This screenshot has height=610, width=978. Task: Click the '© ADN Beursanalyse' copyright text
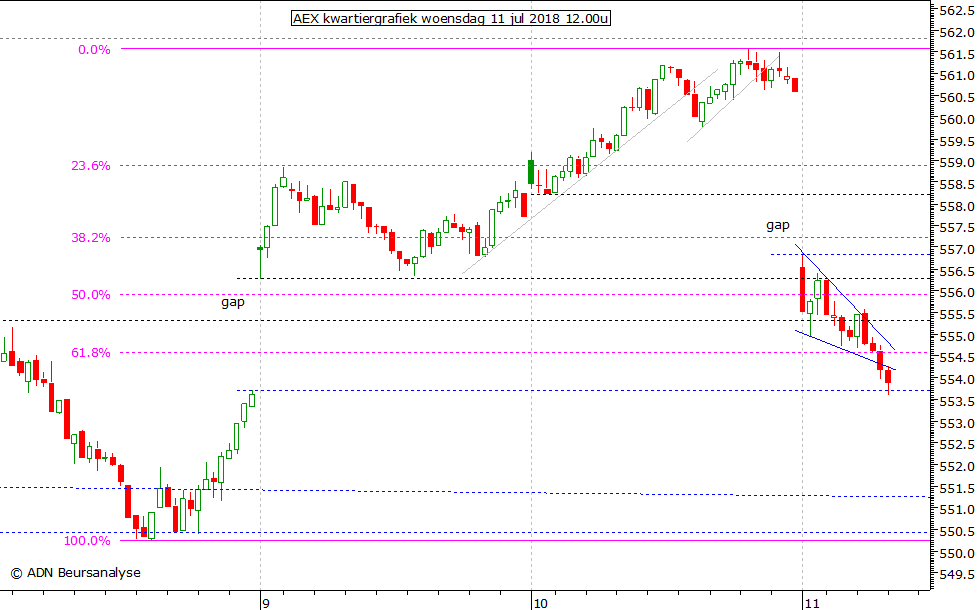(x=75, y=573)
